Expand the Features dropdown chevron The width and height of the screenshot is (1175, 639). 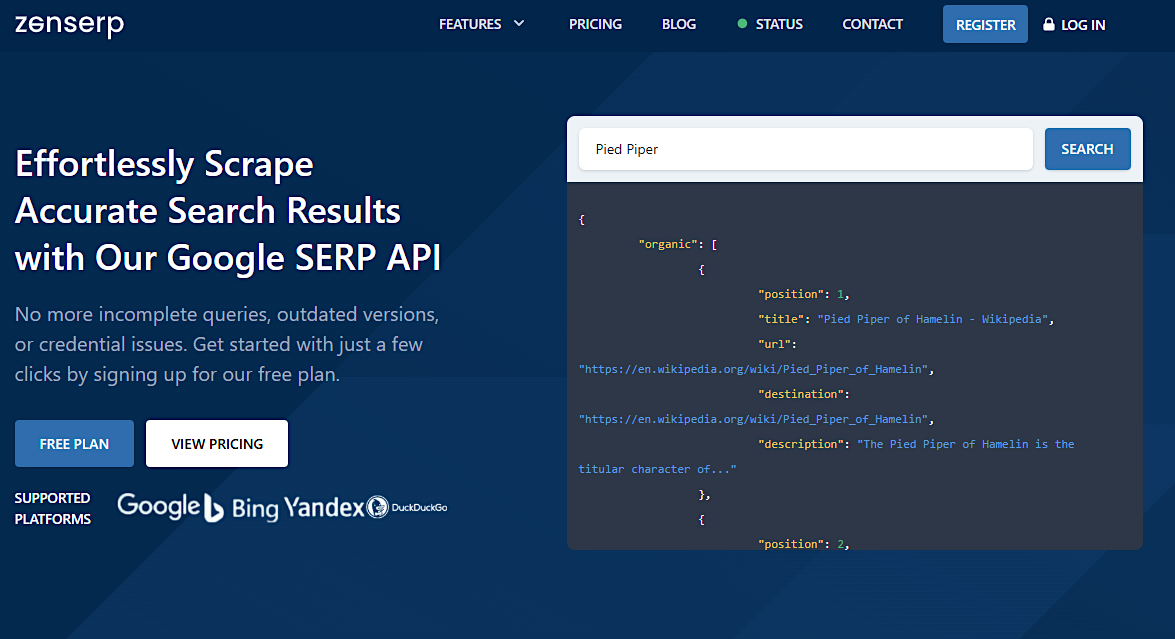click(519, 24)
